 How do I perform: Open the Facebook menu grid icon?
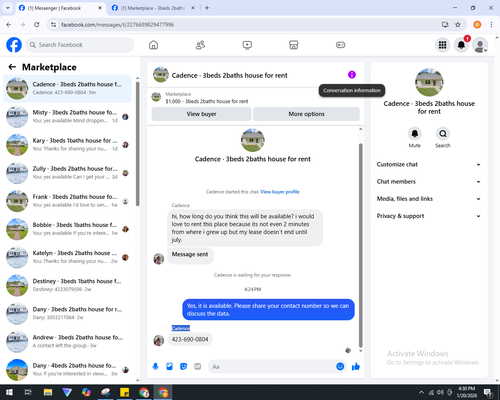[442, 45]
